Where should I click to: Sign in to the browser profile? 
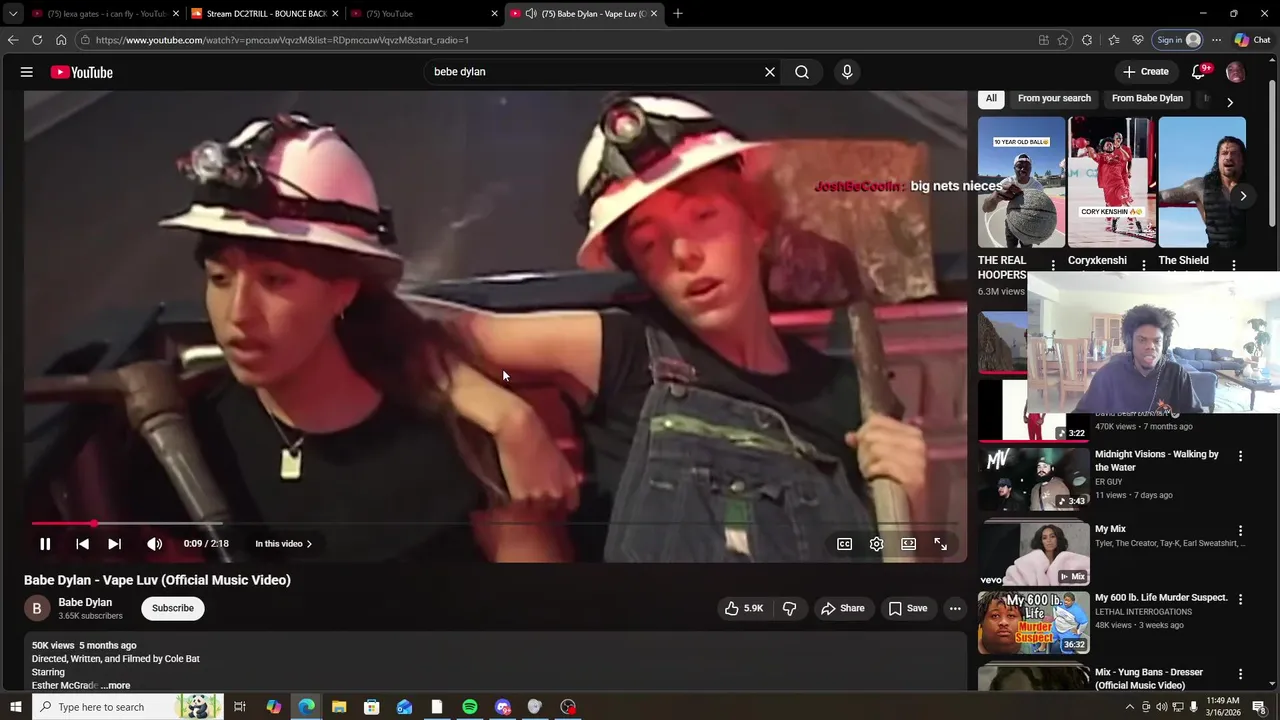(1178, 40)
